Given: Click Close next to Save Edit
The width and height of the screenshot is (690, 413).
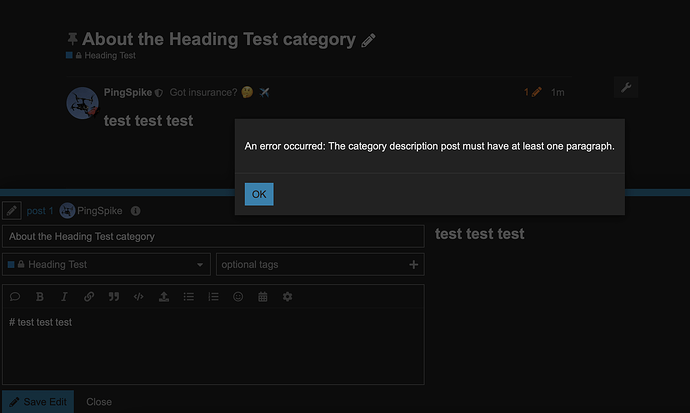Looking at the screenshot, I should 99,402.
